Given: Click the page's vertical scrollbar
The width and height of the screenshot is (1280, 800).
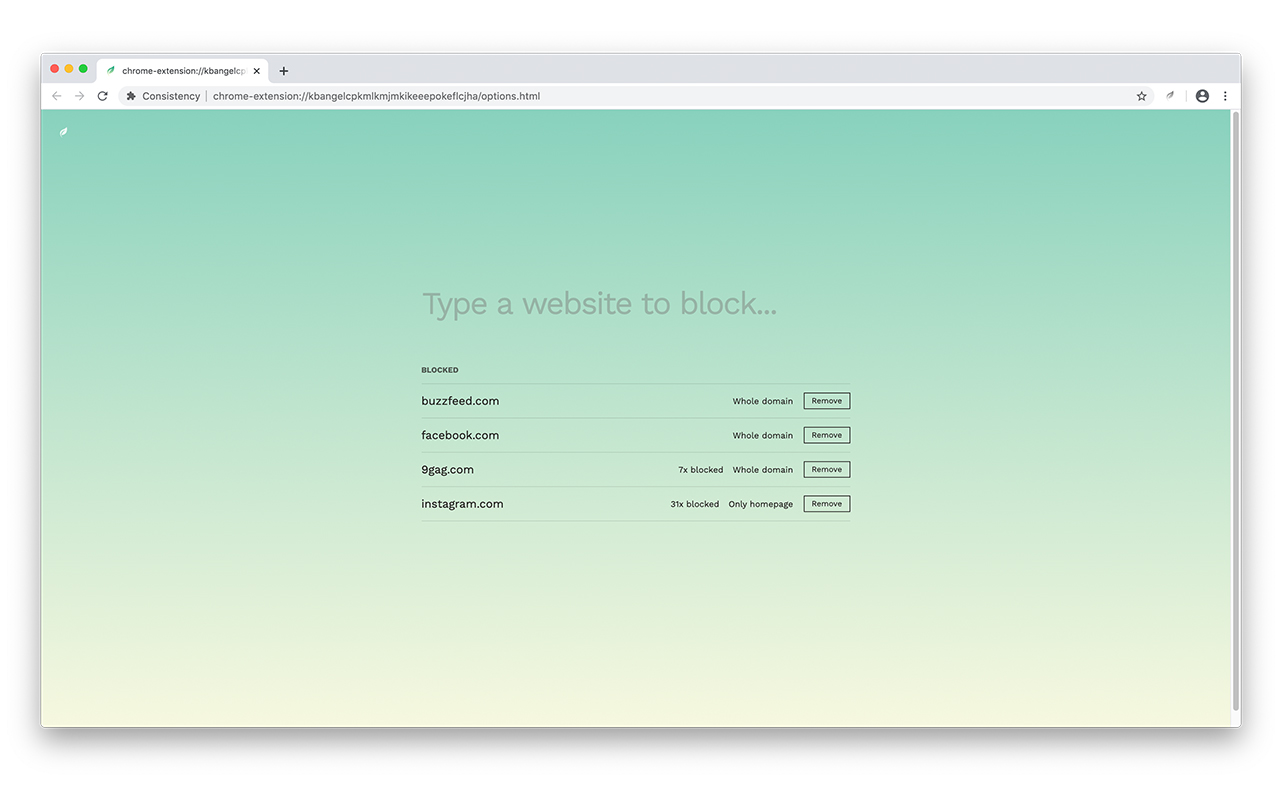Looking at the screenshot, I should [x=1236, y=410].
